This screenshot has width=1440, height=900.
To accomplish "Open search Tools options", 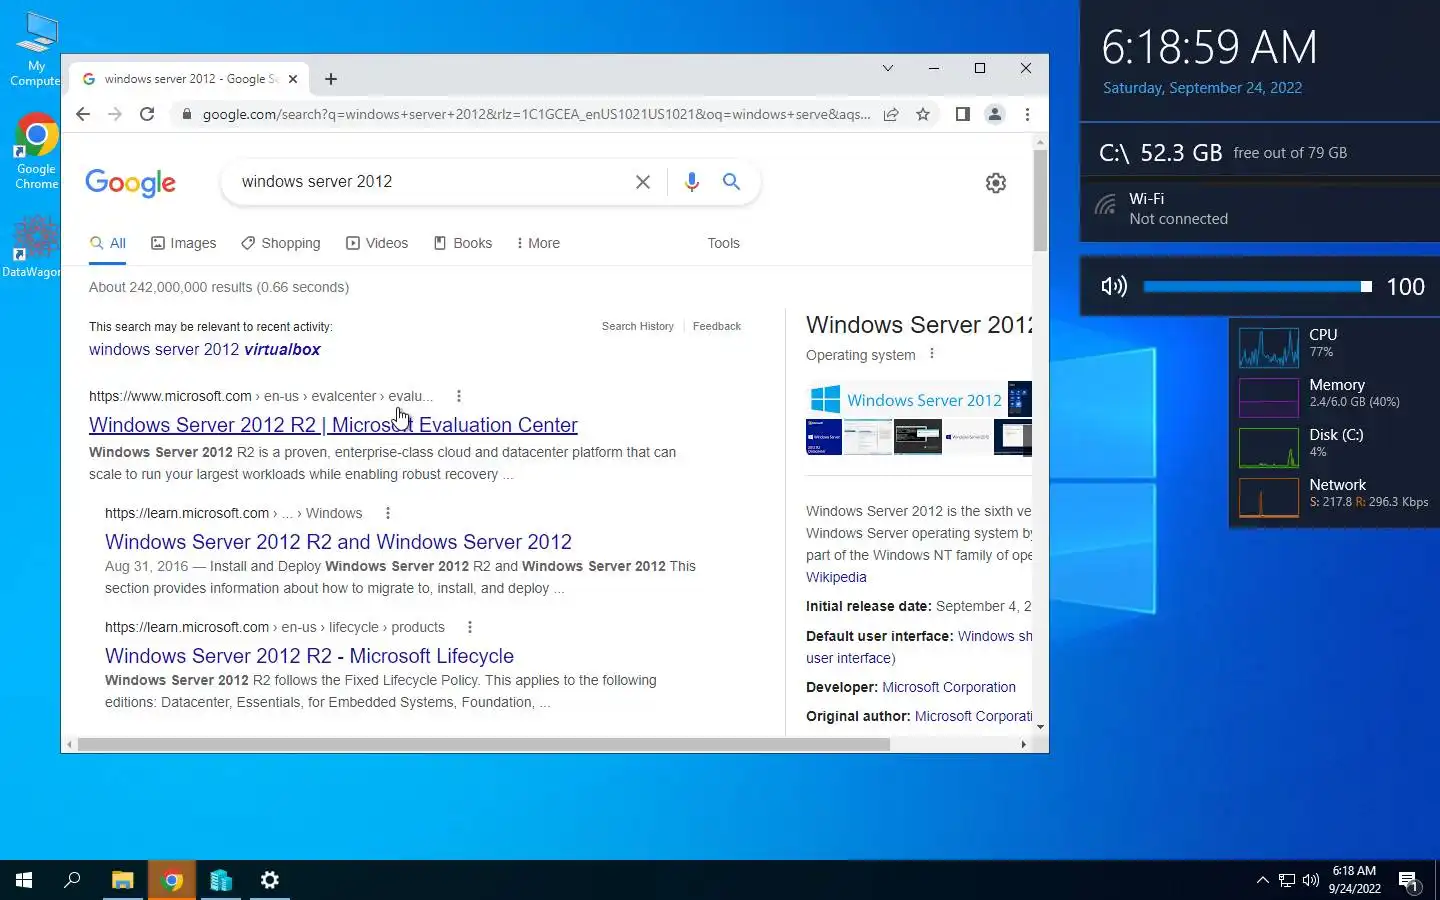I will click(x=723, y=243).
